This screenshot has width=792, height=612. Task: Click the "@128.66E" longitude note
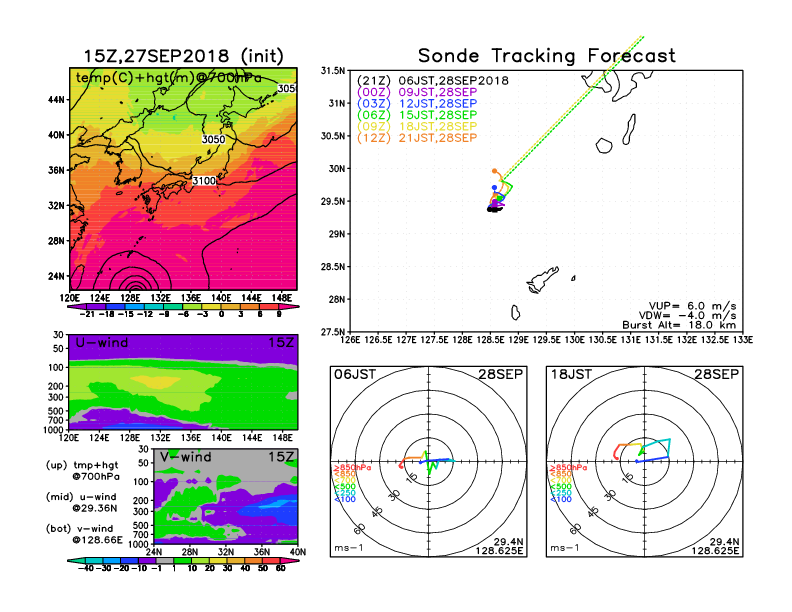[97, 540]
